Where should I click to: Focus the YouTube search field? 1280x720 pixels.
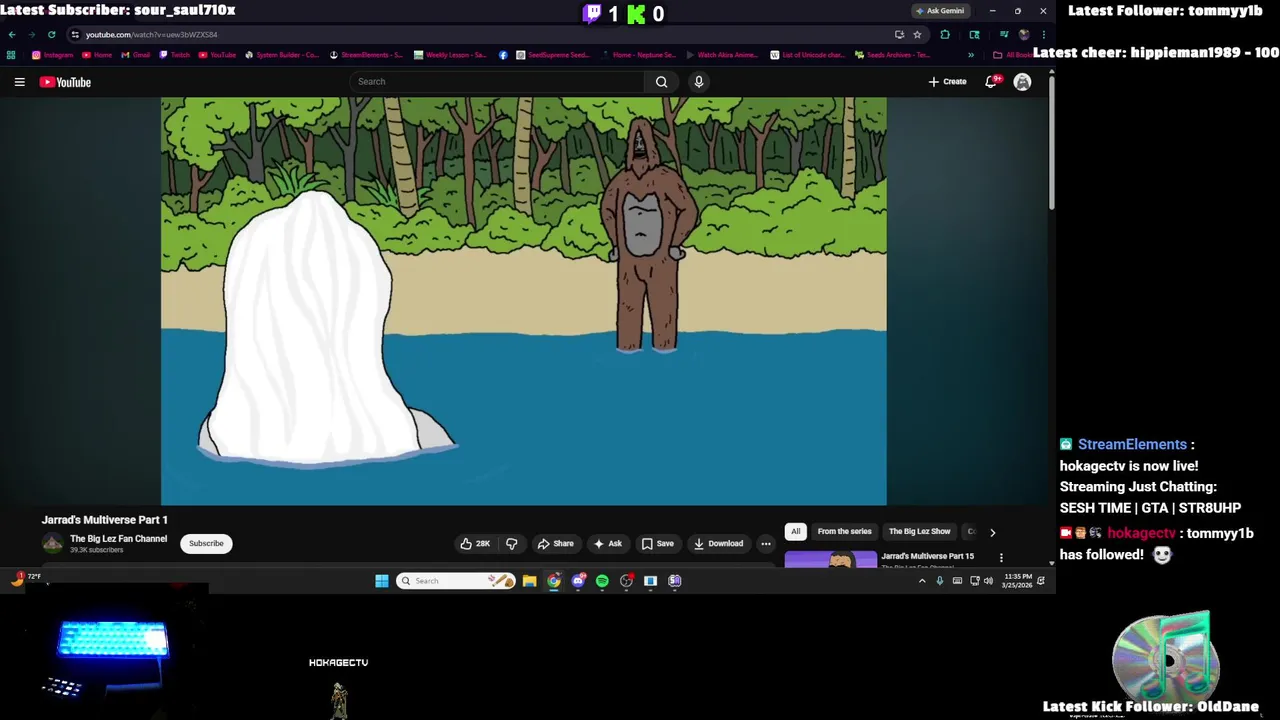[x=498, y=82]
